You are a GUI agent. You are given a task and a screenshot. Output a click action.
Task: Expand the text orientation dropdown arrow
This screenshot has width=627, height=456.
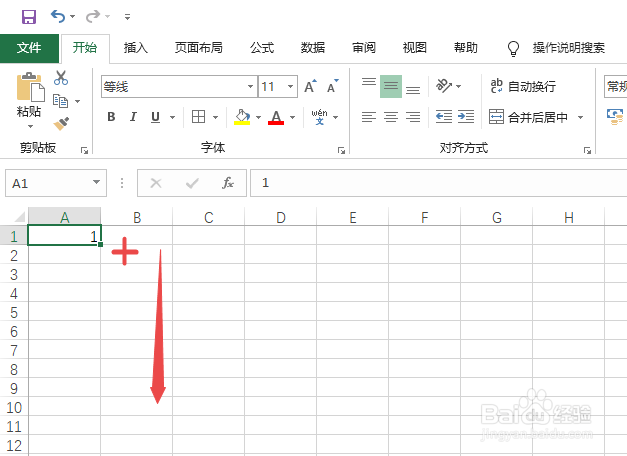click(x=459, y=86)
